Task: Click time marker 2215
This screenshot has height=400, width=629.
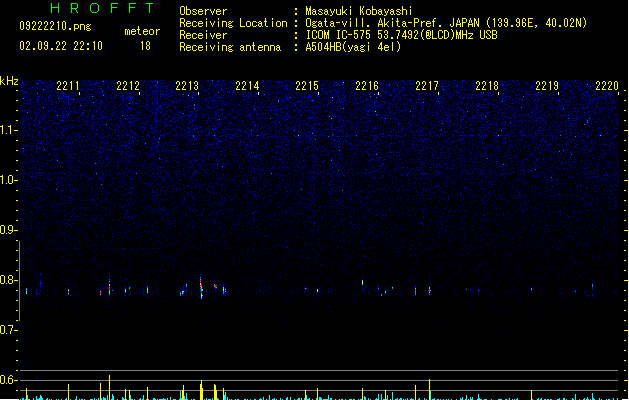Action: click(307, 86)
